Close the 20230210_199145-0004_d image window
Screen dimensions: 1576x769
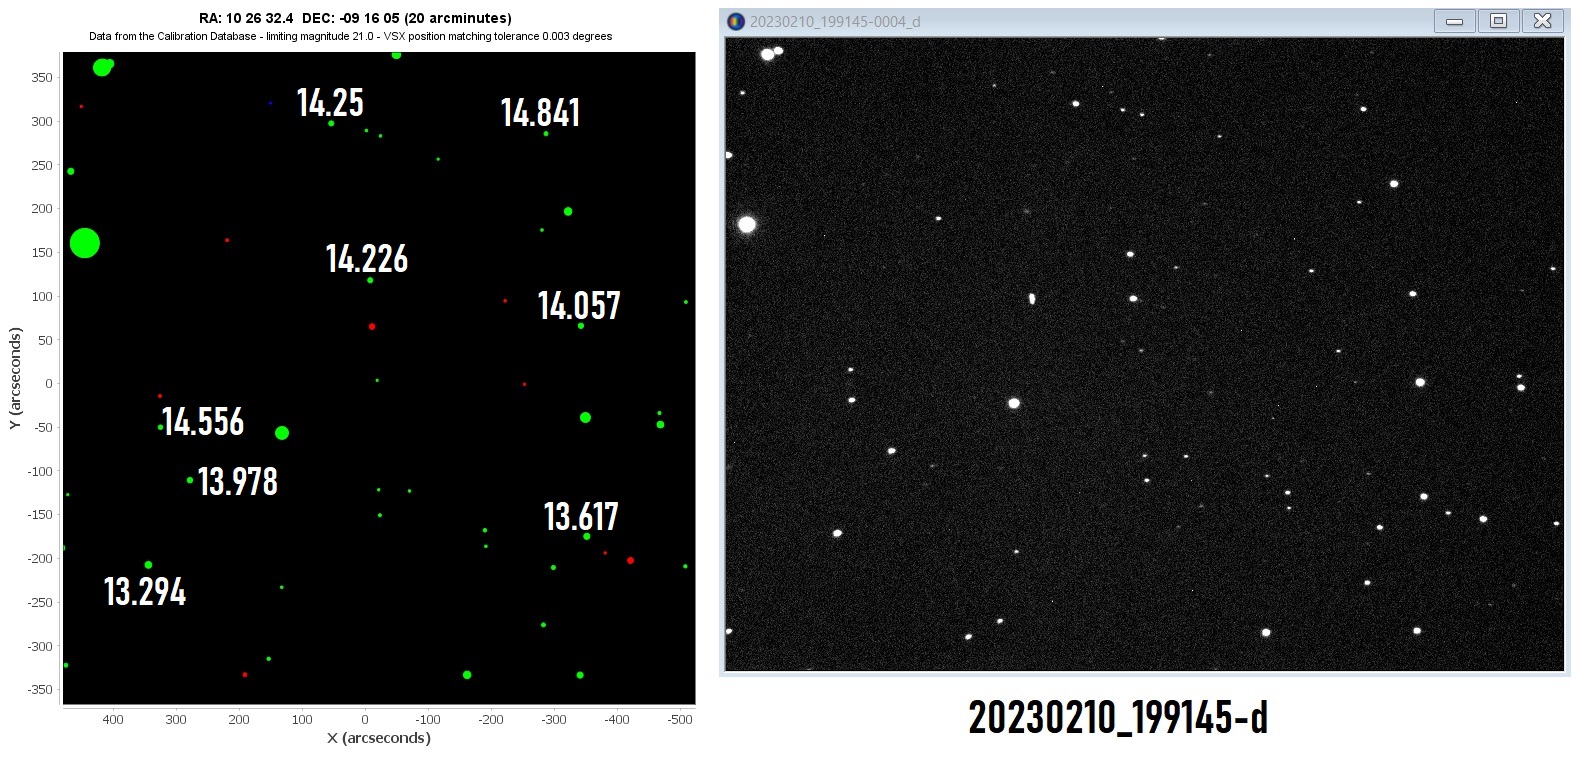click(1543, 21)
